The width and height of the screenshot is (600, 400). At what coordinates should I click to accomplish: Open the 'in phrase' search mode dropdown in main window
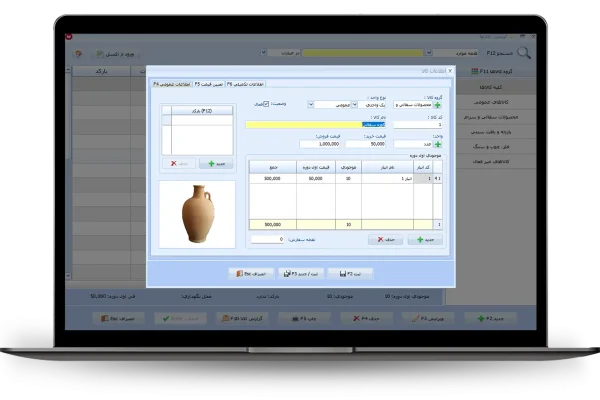tap(264, 52)
